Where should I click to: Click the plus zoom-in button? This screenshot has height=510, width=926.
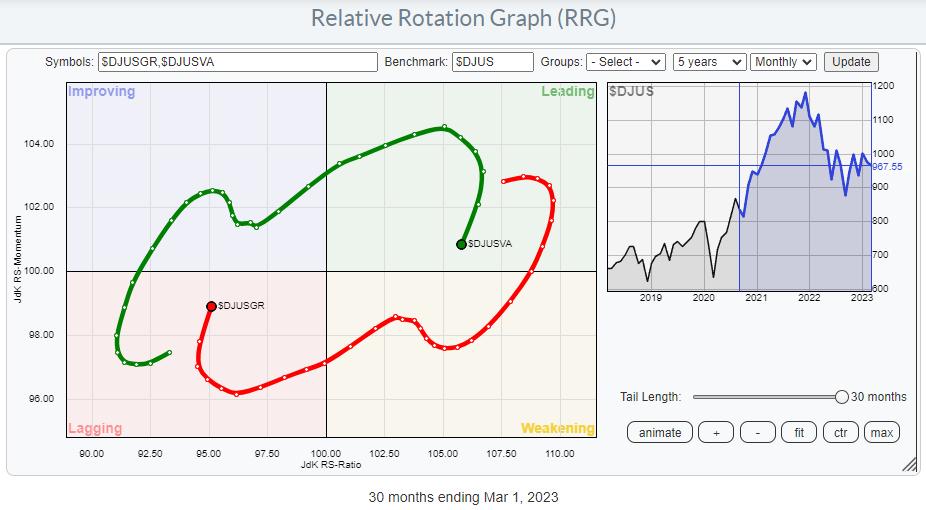(x=716, y=433)
